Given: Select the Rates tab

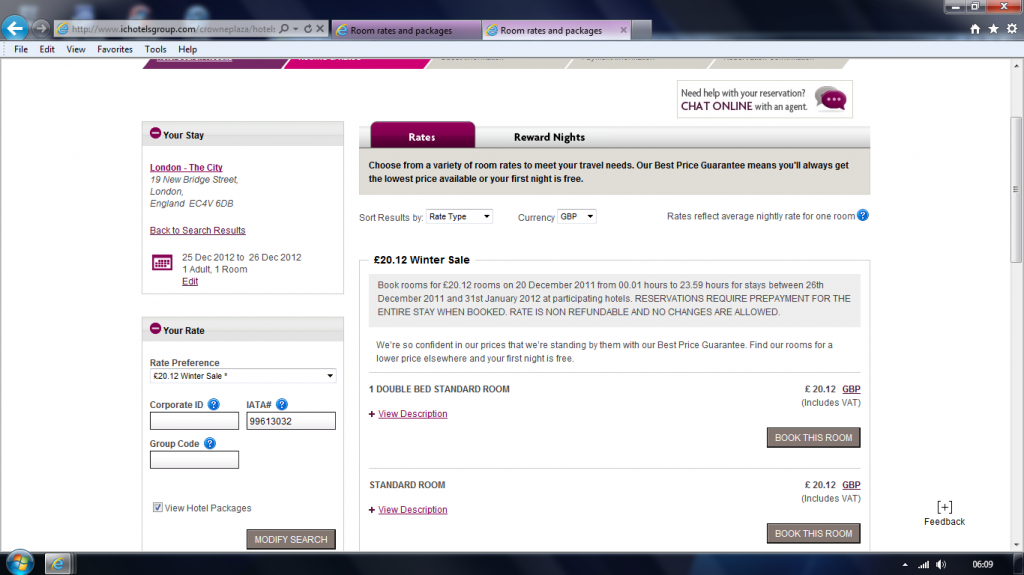Looking at the screenshot, I should [x=422, y=136].
